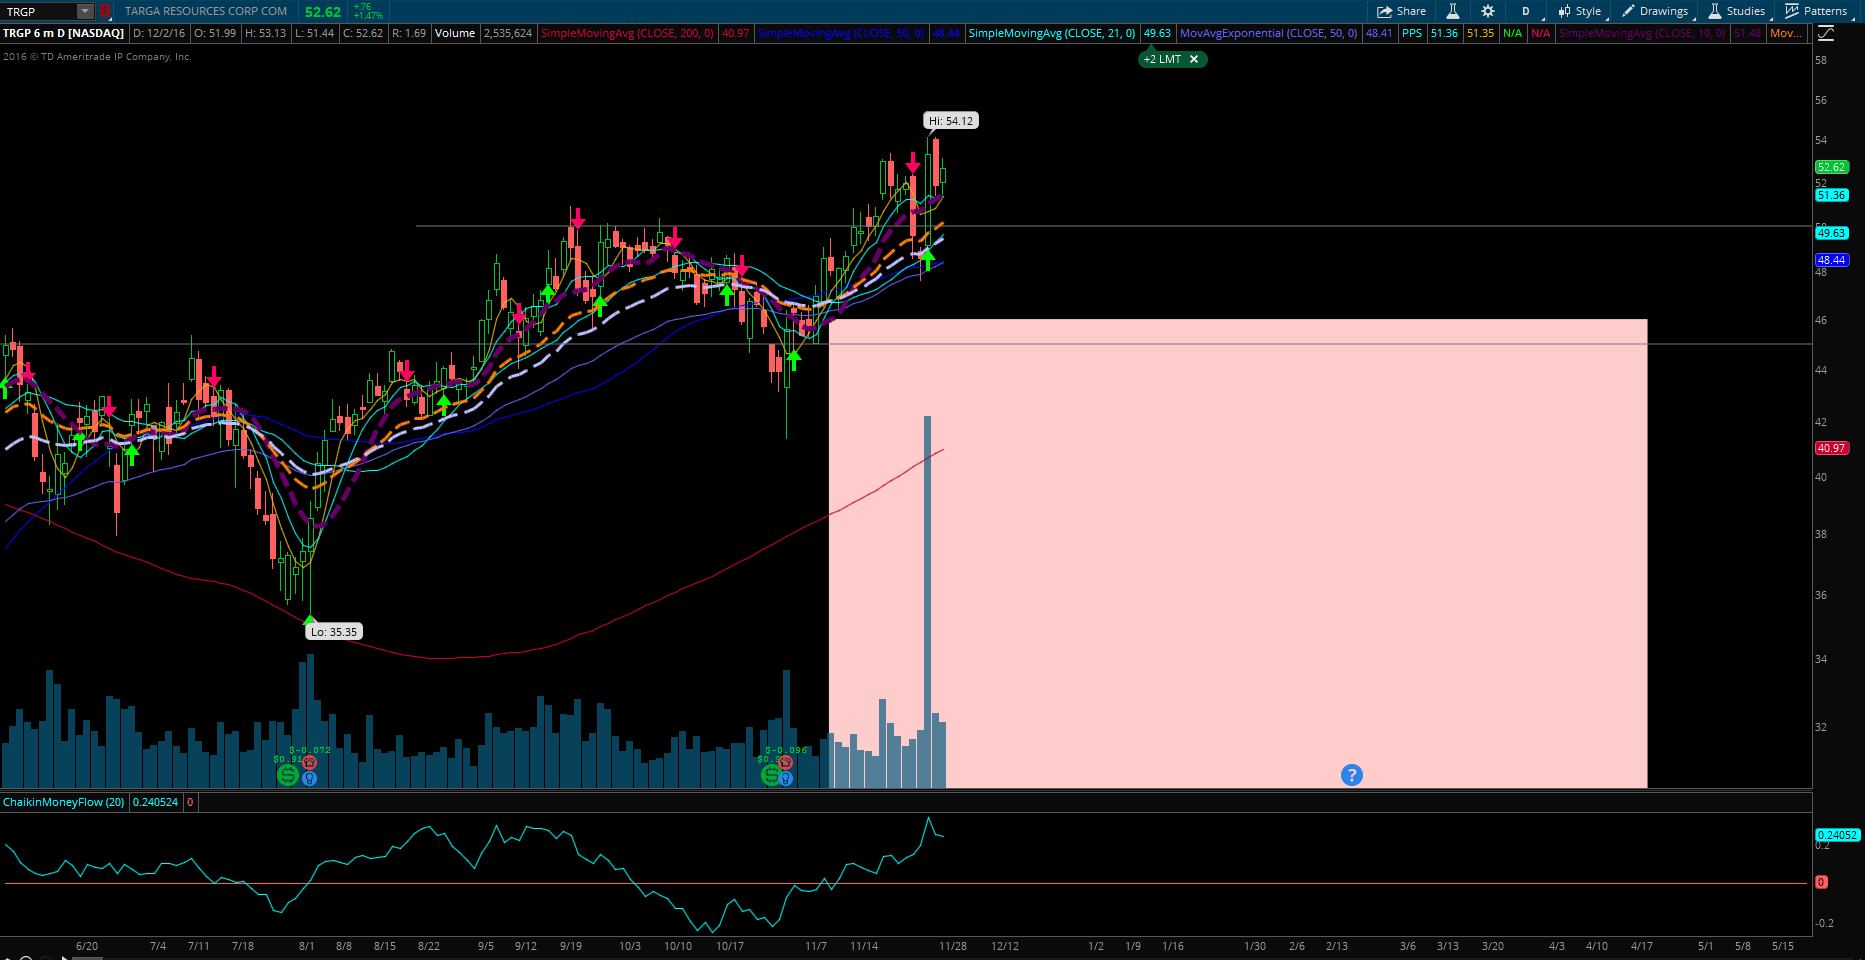The height and width of the screenshot is (960, 1865).
Task: Click the TARGA RESOURCES CORP COM company name
Action: [206, 11]
